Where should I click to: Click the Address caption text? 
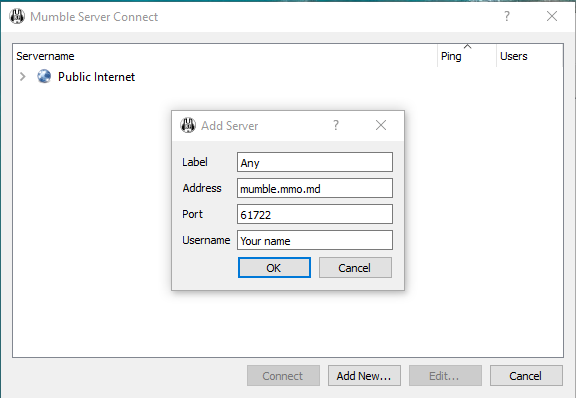[x=202, y=188]
